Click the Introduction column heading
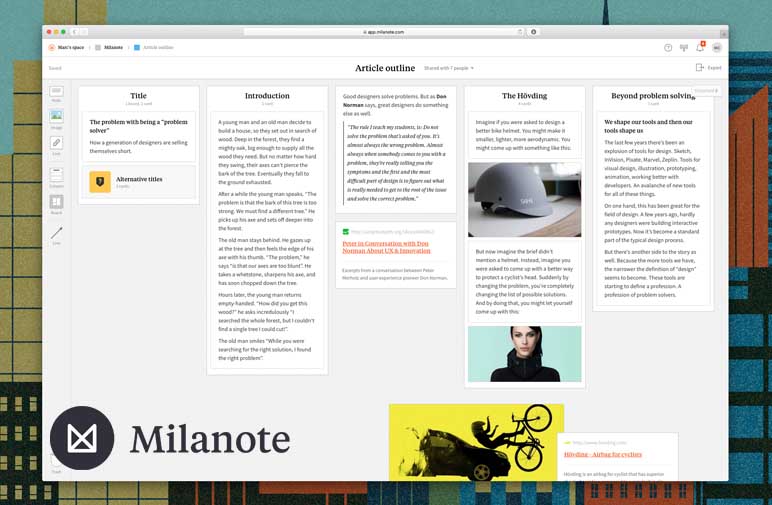Viewport: 772px width, 505px height. 267,96
